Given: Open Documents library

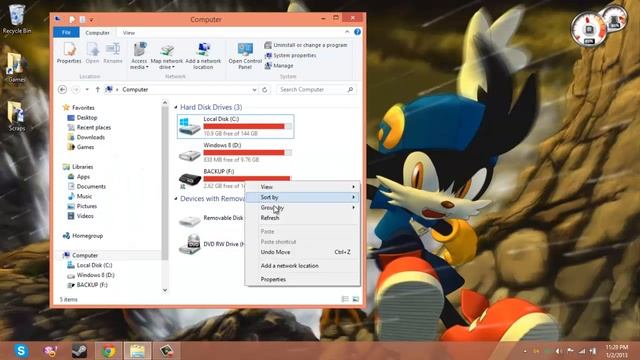Looking at the screenshot, I should point(87,187).
